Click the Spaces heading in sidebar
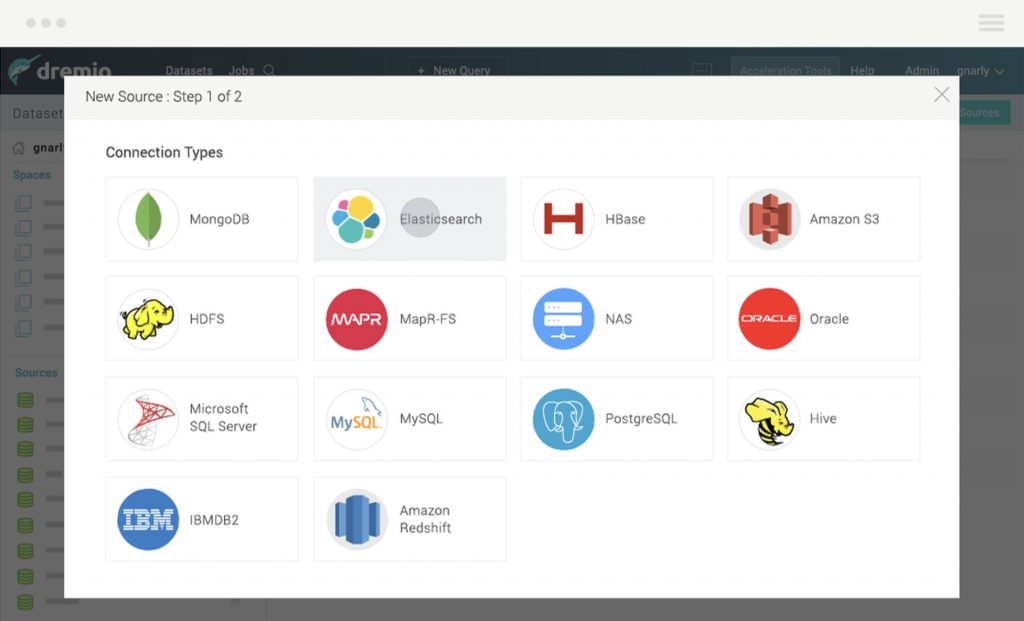Image resolution: width=1024 pixels, height=621 pixels. (31, 175)
